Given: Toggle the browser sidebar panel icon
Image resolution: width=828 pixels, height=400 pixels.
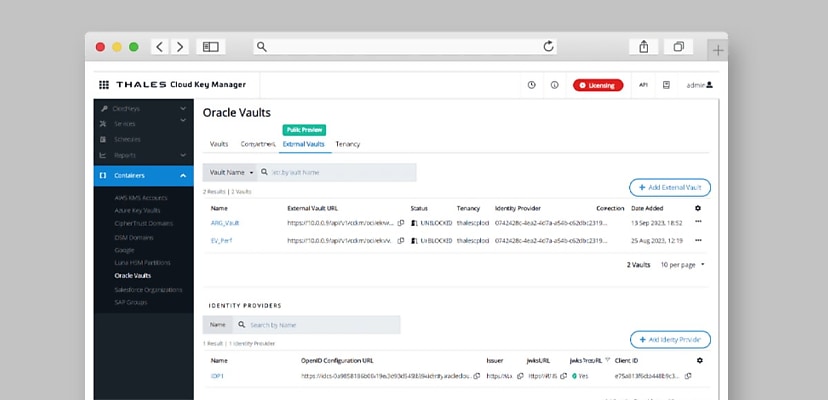Looking at the screenshot, I should [211, 47].
